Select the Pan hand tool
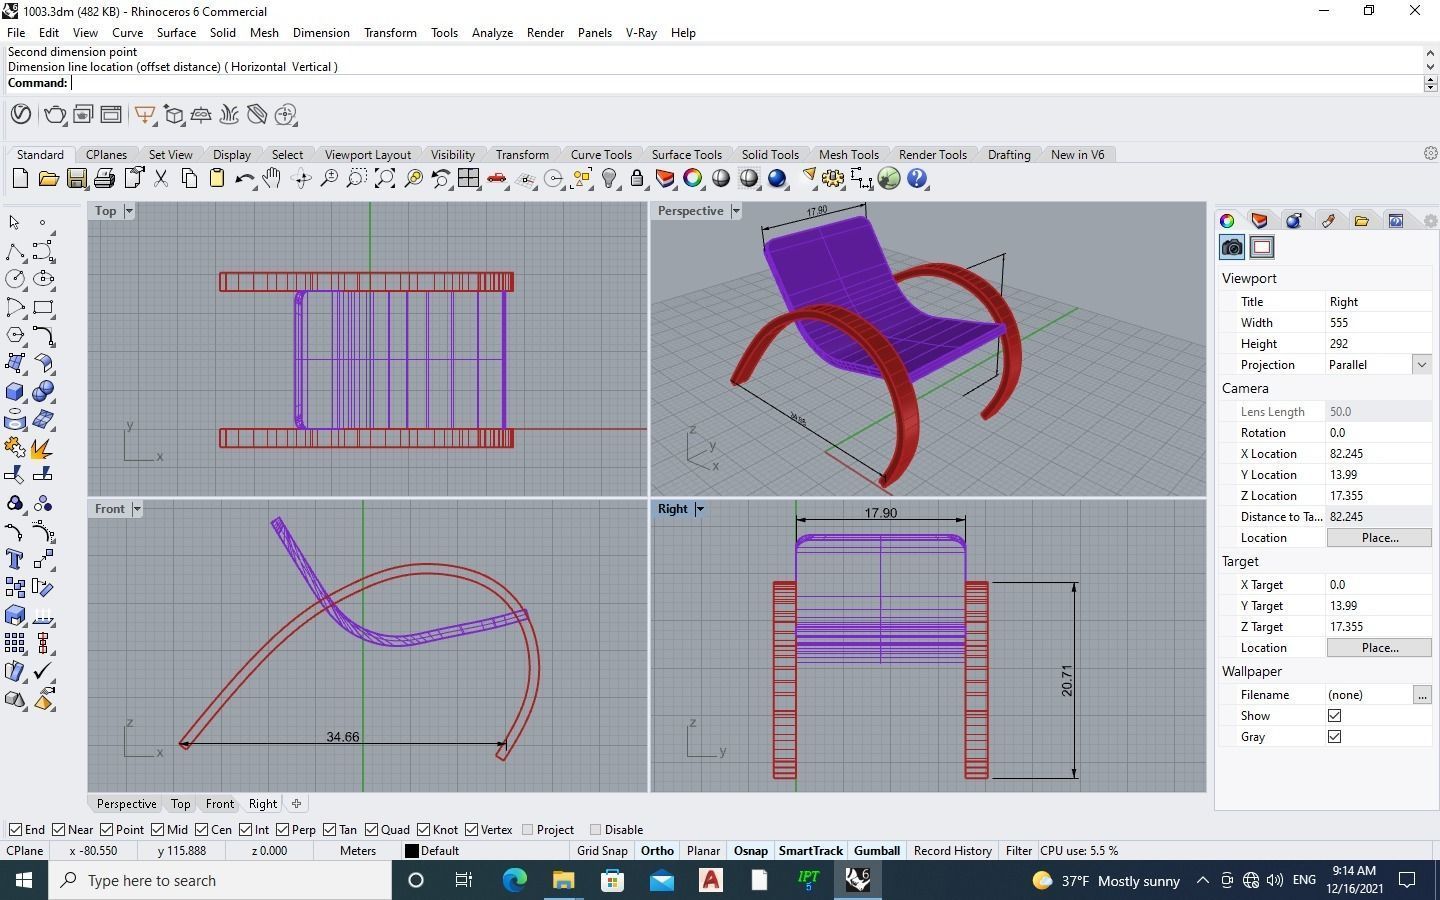This screenshot has height=900, width=1440. pyautogui.click(x=272, y=179)
